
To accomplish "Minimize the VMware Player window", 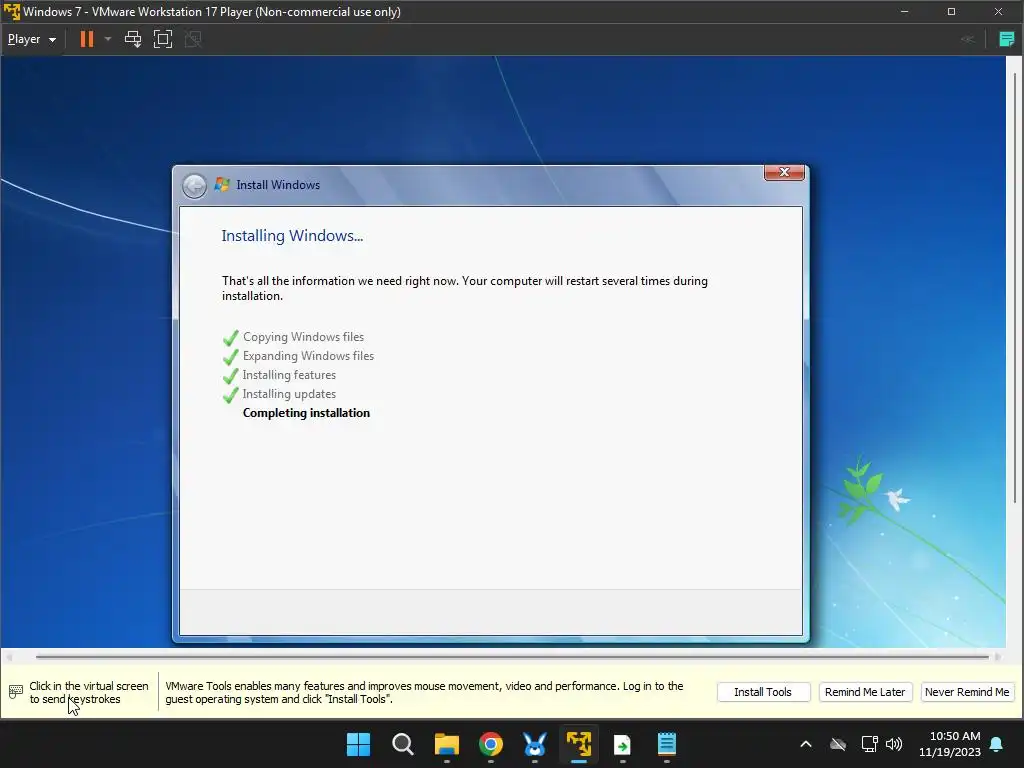I will click(904, 12).
